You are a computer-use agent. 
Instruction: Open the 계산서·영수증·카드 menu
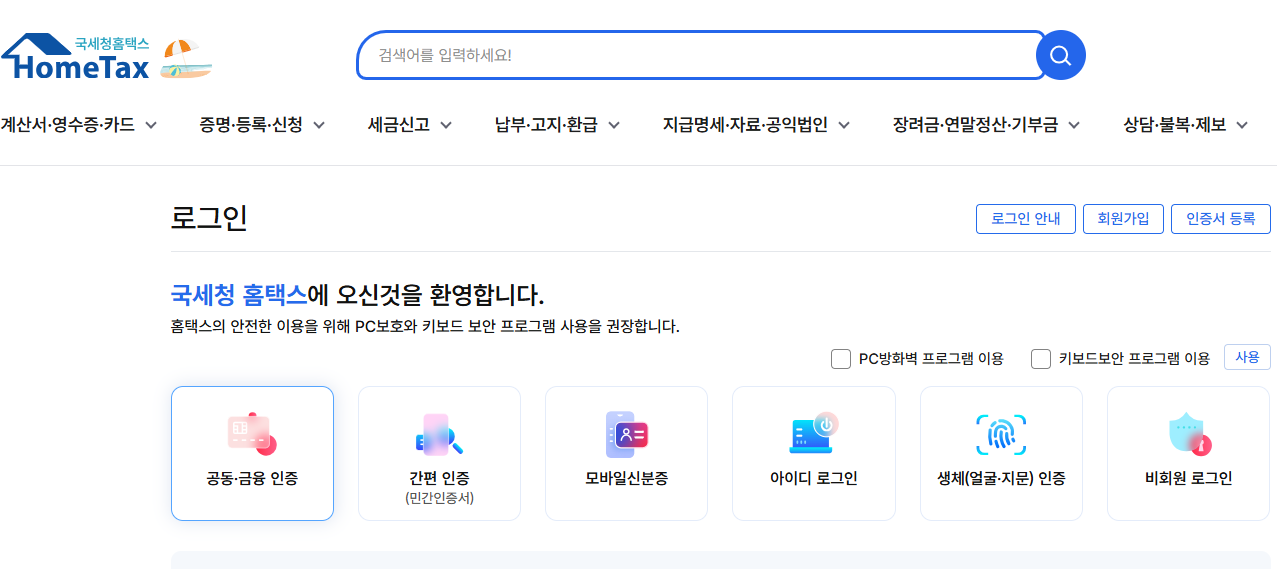[67, 125]
